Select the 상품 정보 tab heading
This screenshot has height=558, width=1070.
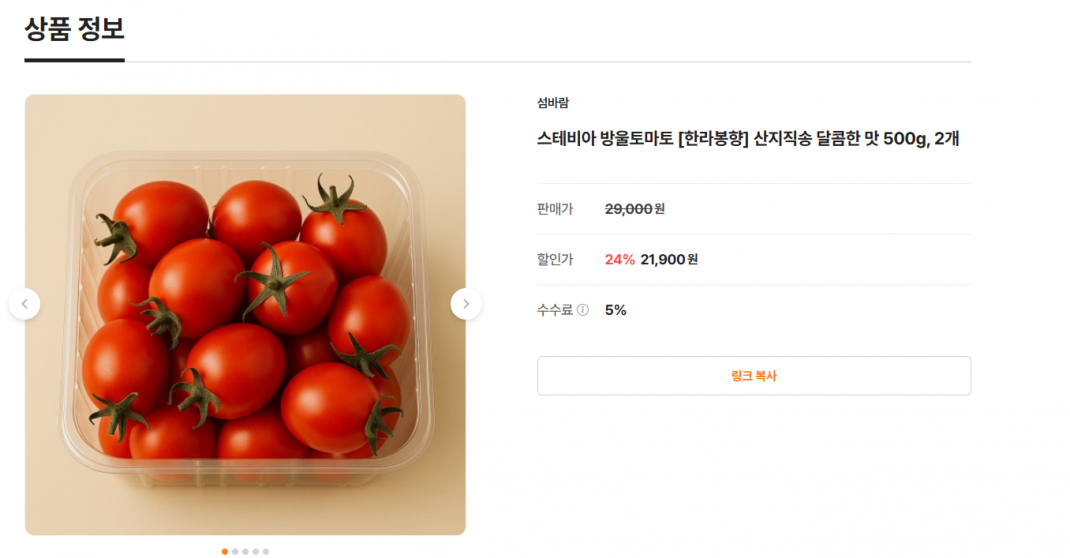pyautogui.click(x=74, y=29)
